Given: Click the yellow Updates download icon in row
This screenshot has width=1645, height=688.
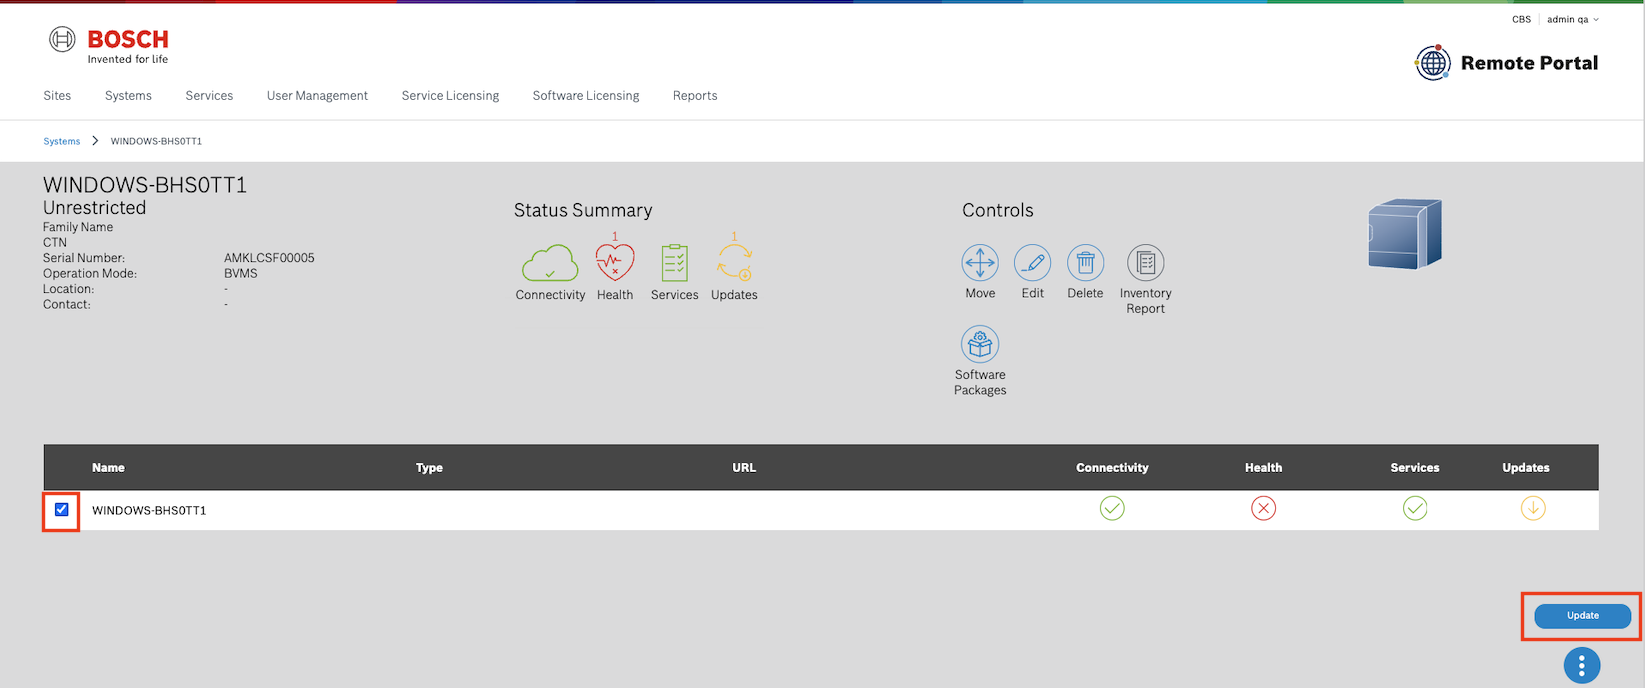Looking at the screenshot, I should click(x=1532, y=509).
